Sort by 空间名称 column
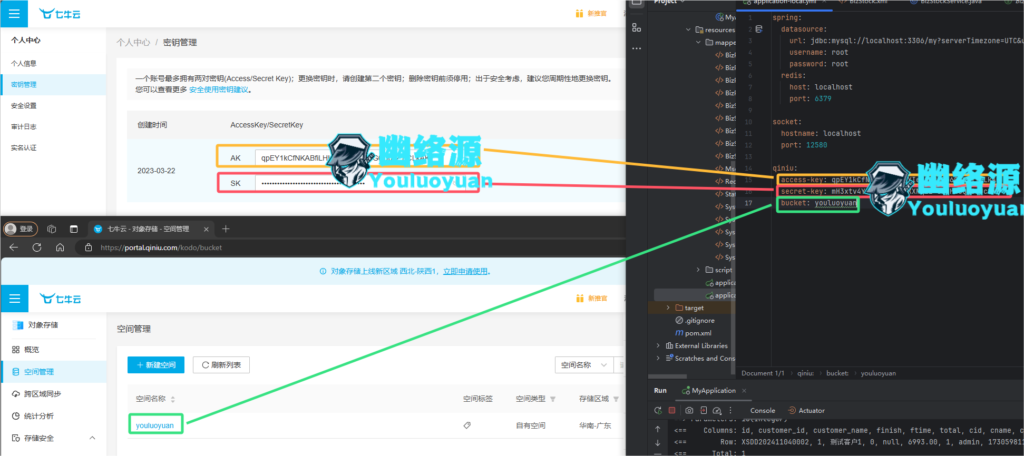This screenshot has height=456, width=1024. click(x=173, y=399)
